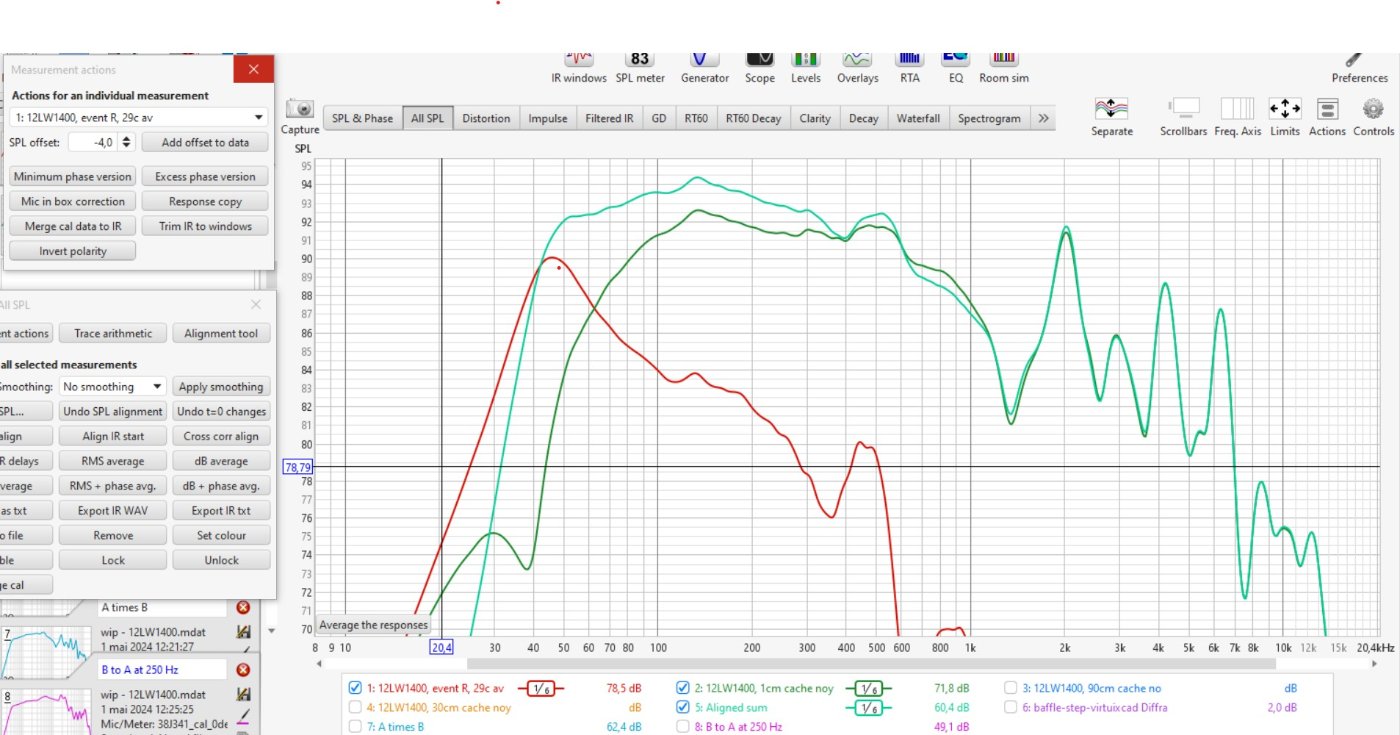Switch to the Waterfall tab
Image resolution: width=1400 pixels, height=735 pixels.
pyautogui.click(x=917, y=118)
